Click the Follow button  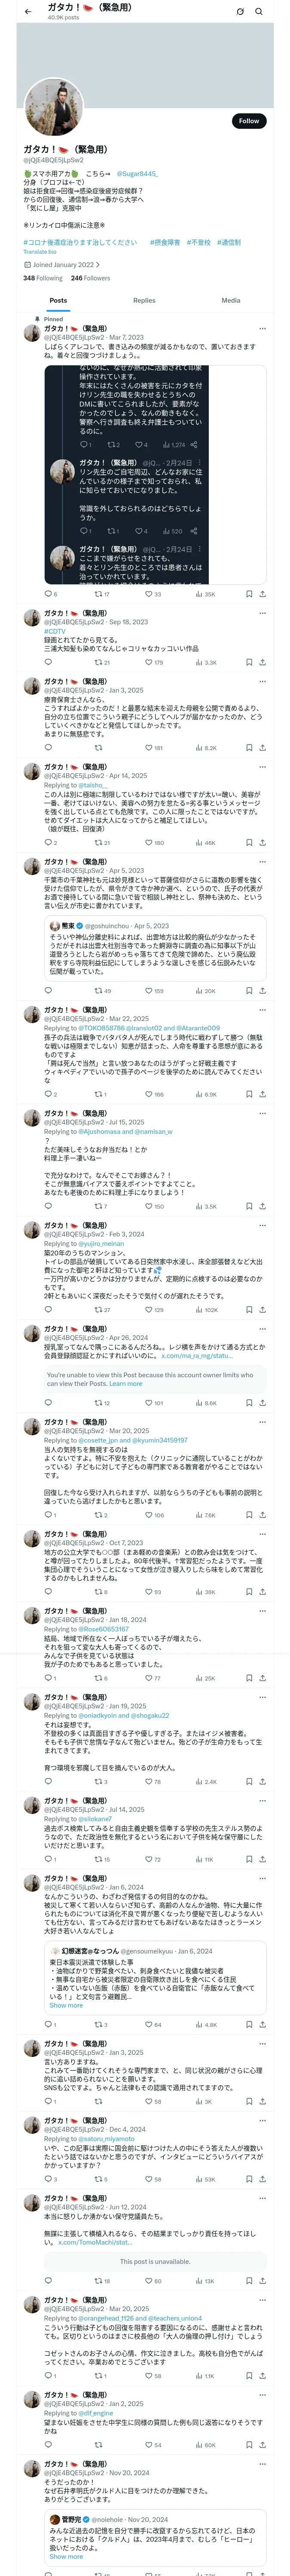248,121
